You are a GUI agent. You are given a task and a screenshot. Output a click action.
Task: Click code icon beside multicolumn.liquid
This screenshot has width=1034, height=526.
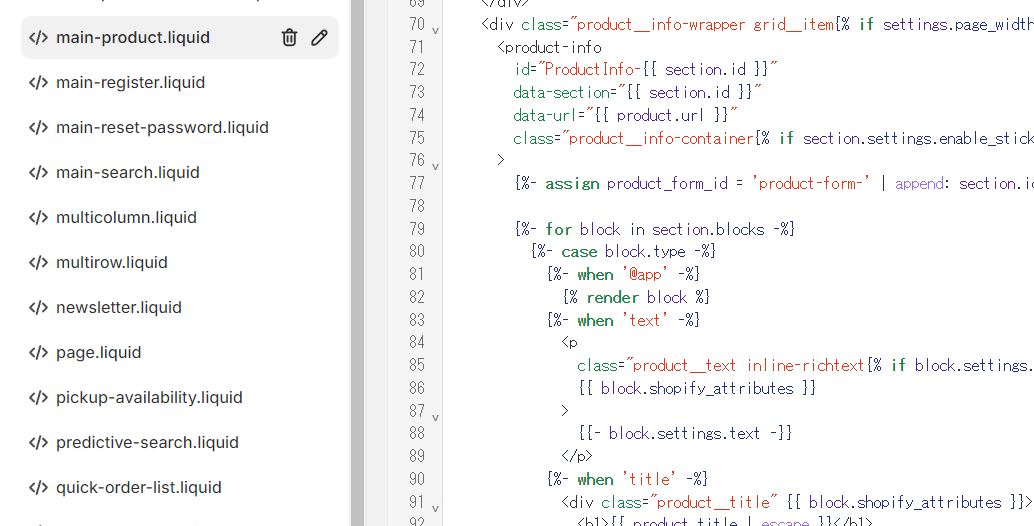point(38,218)
